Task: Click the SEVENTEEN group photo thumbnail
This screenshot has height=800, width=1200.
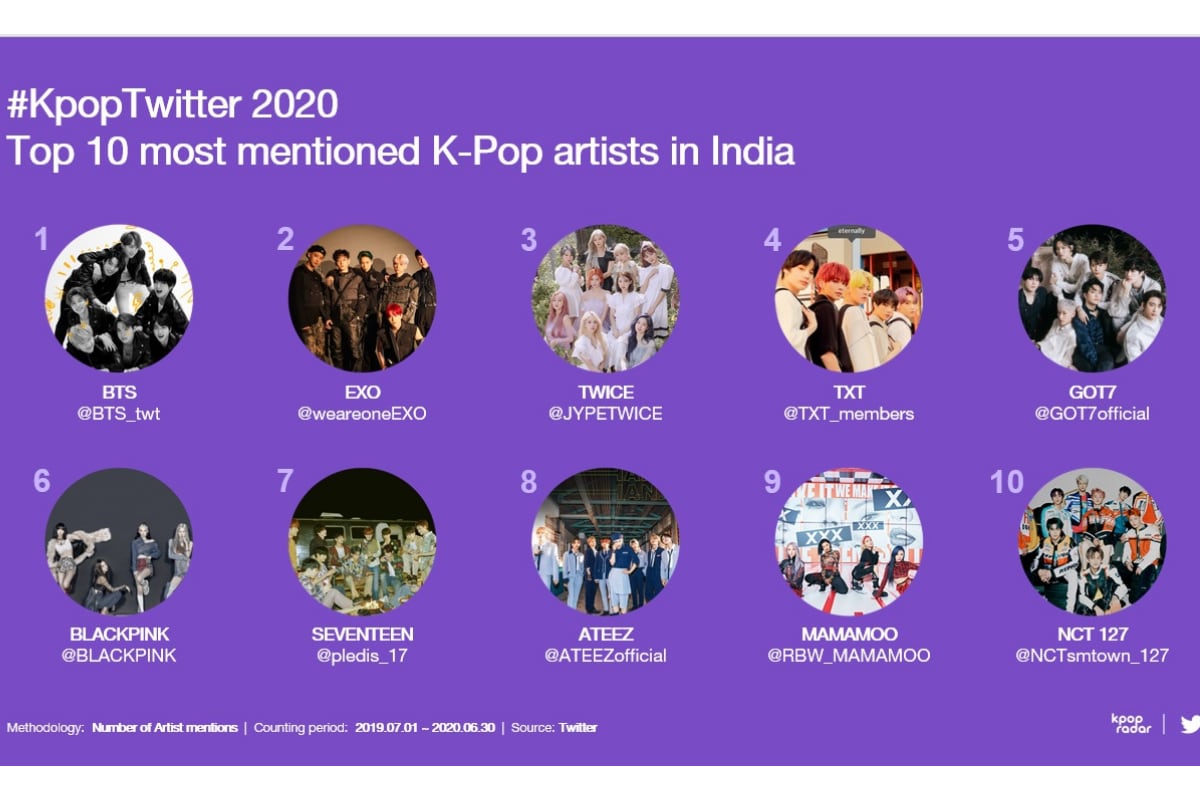Action: [362, 541]
